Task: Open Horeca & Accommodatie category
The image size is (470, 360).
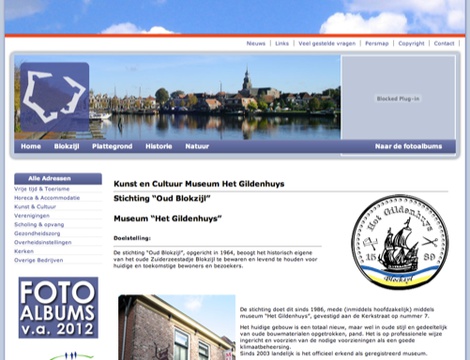Action: 47,198
